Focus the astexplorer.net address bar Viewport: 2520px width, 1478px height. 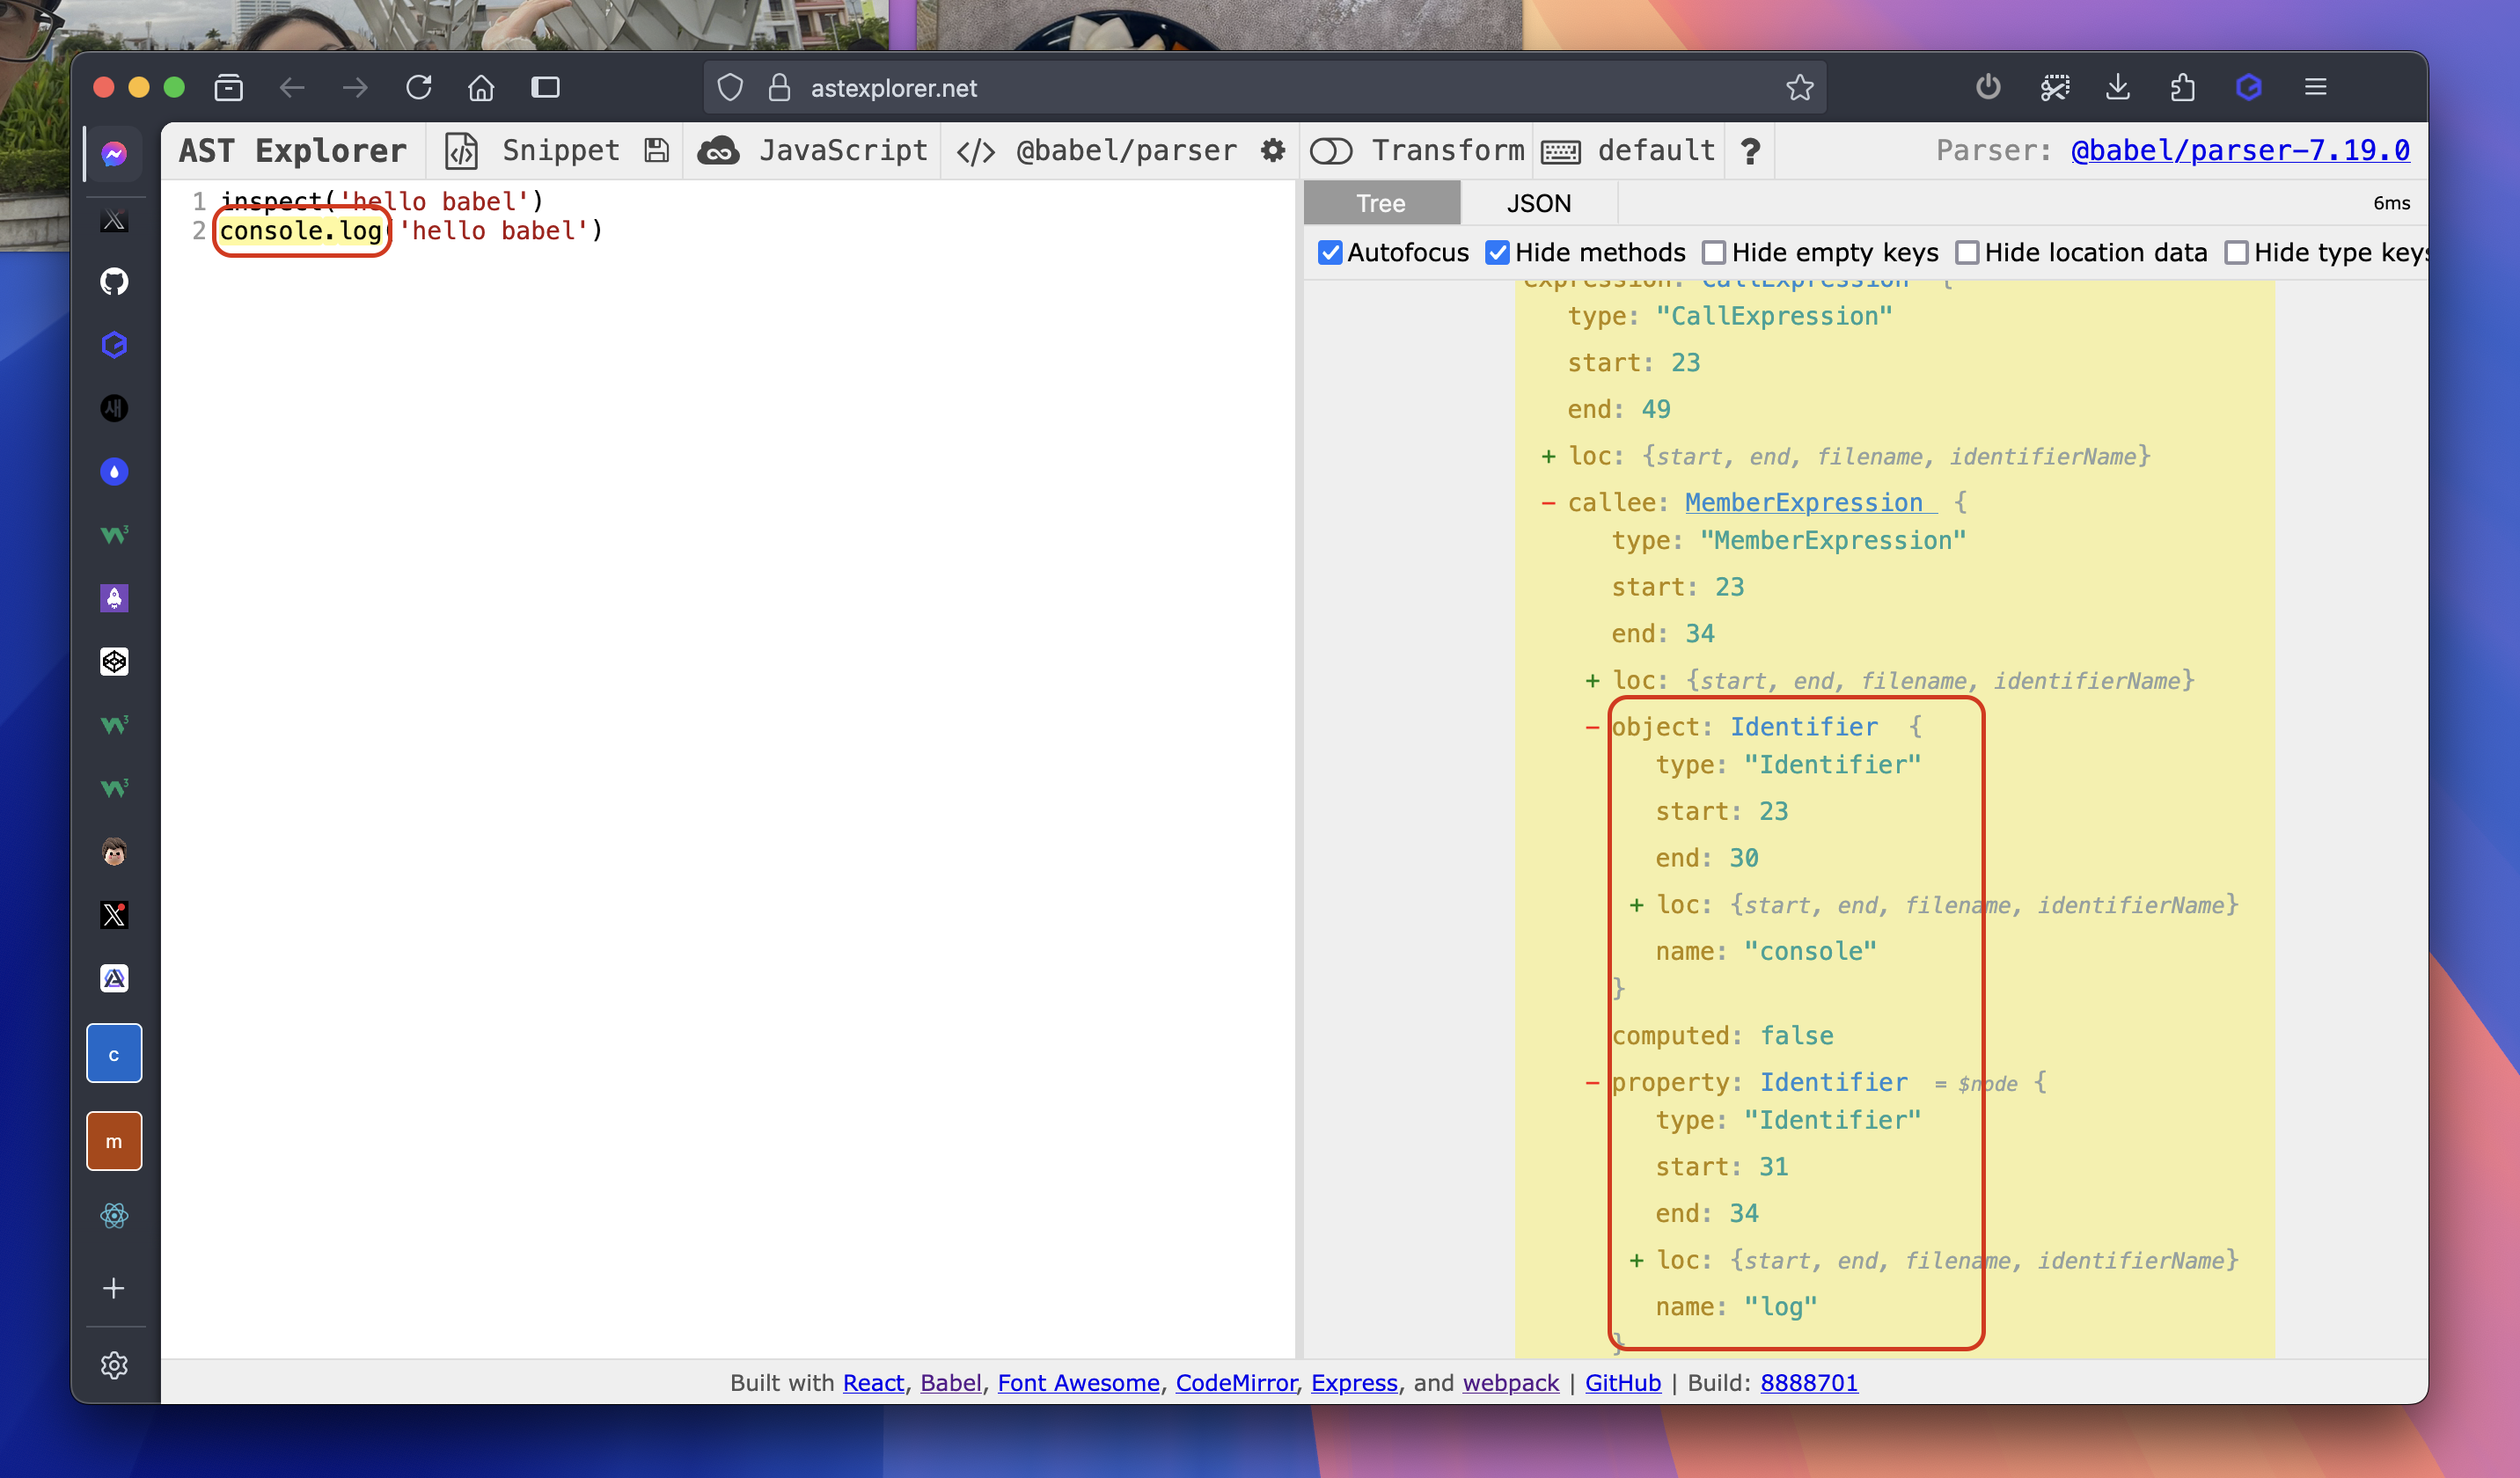pyautogui.click(x=1265, y=88)
